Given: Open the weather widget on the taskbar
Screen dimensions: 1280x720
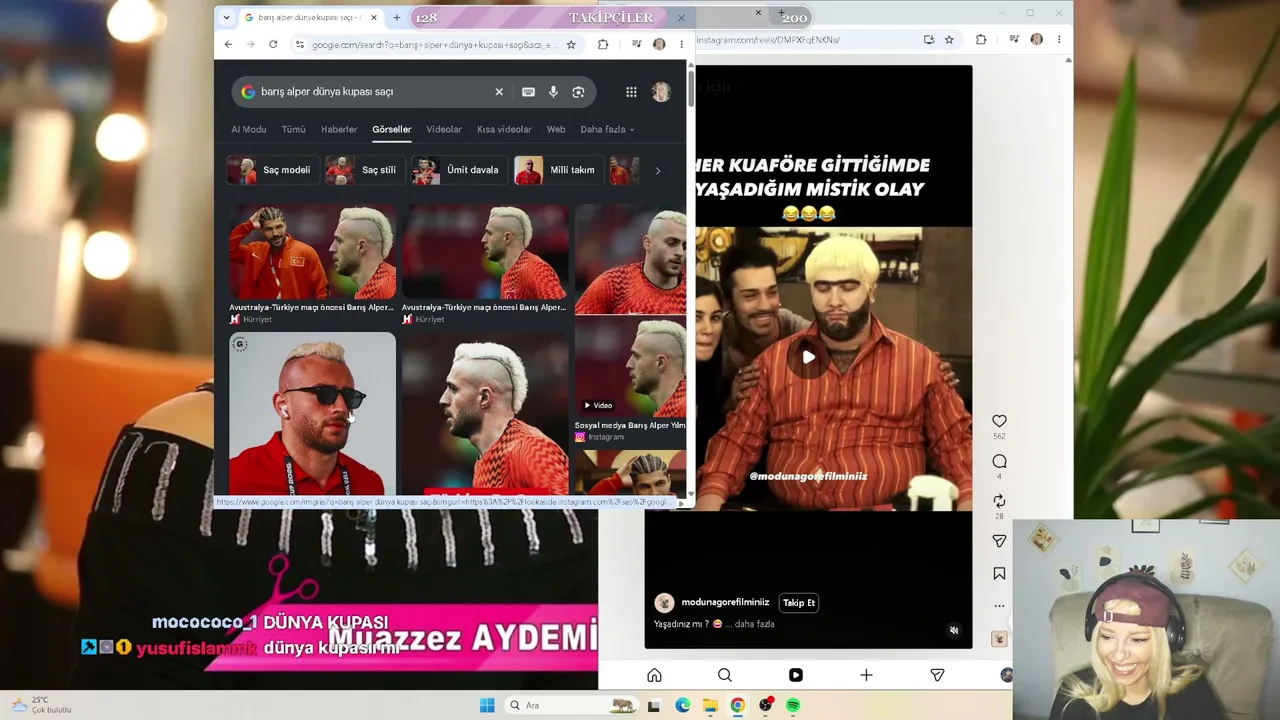Looking at the screenshot, I should point(40,705).
